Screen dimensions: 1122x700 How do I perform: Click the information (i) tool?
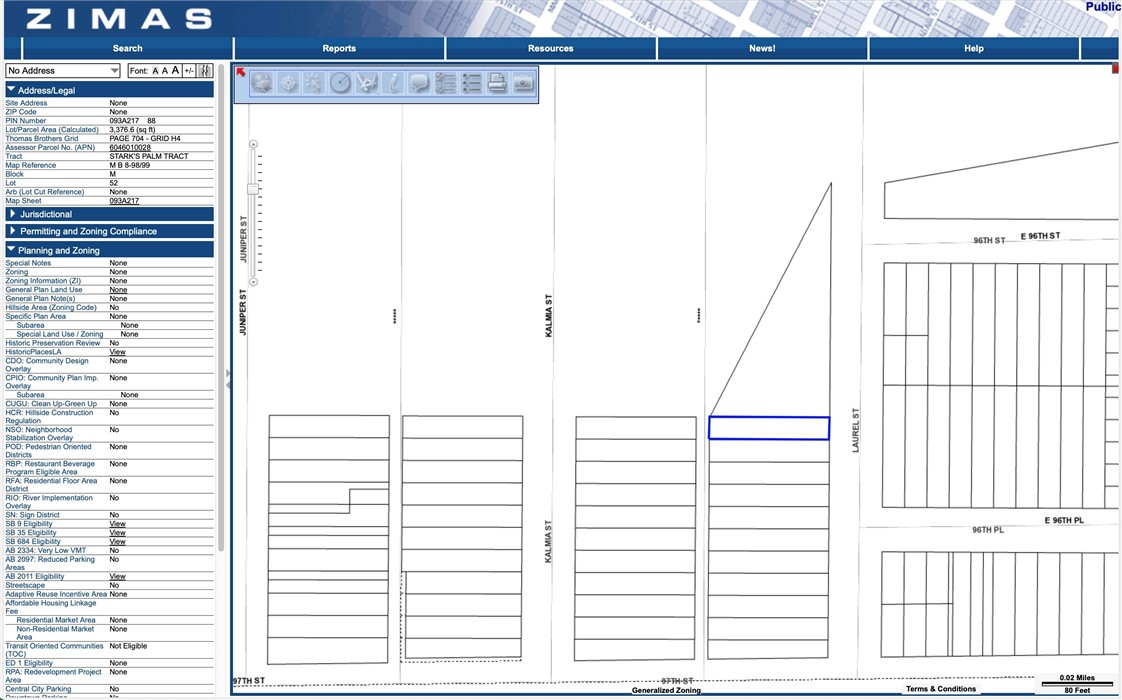pos(393,84)
